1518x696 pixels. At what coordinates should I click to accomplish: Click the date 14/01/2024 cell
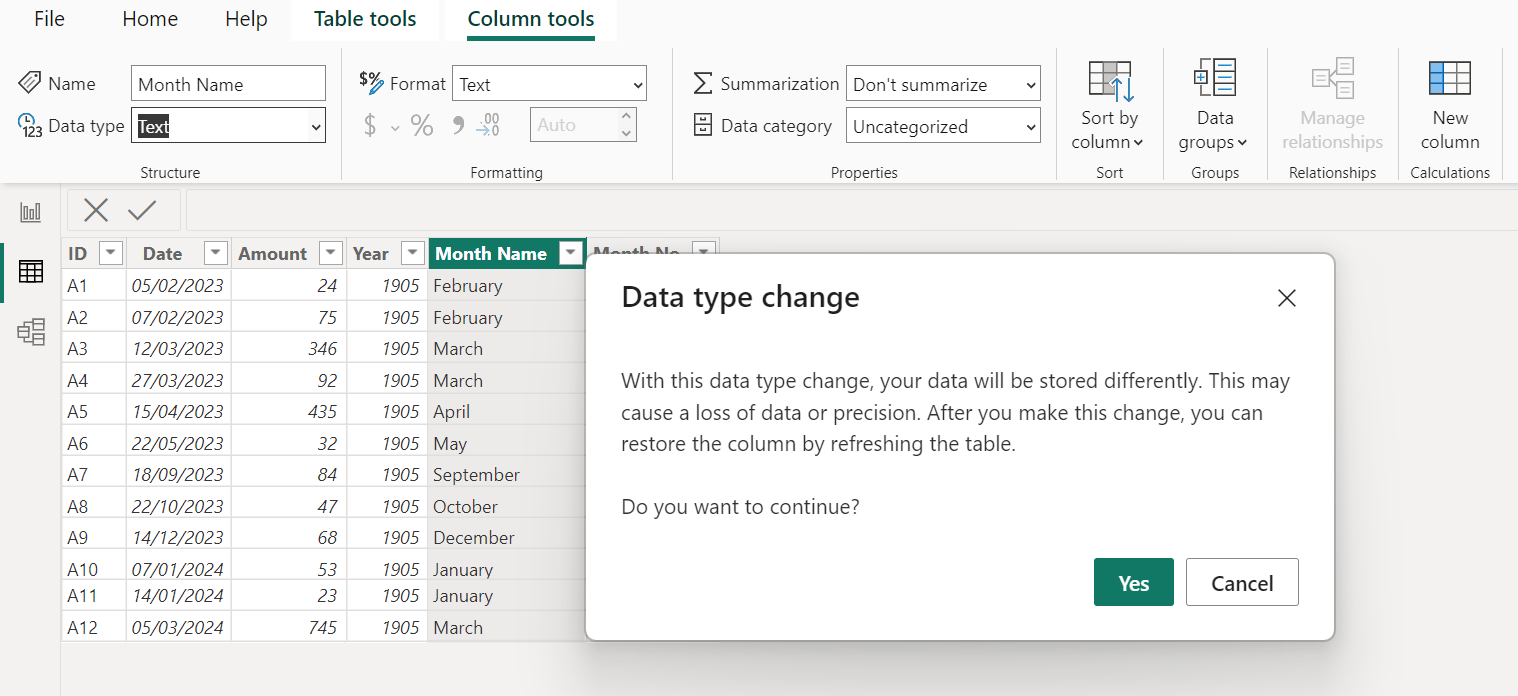pos(179,596)
